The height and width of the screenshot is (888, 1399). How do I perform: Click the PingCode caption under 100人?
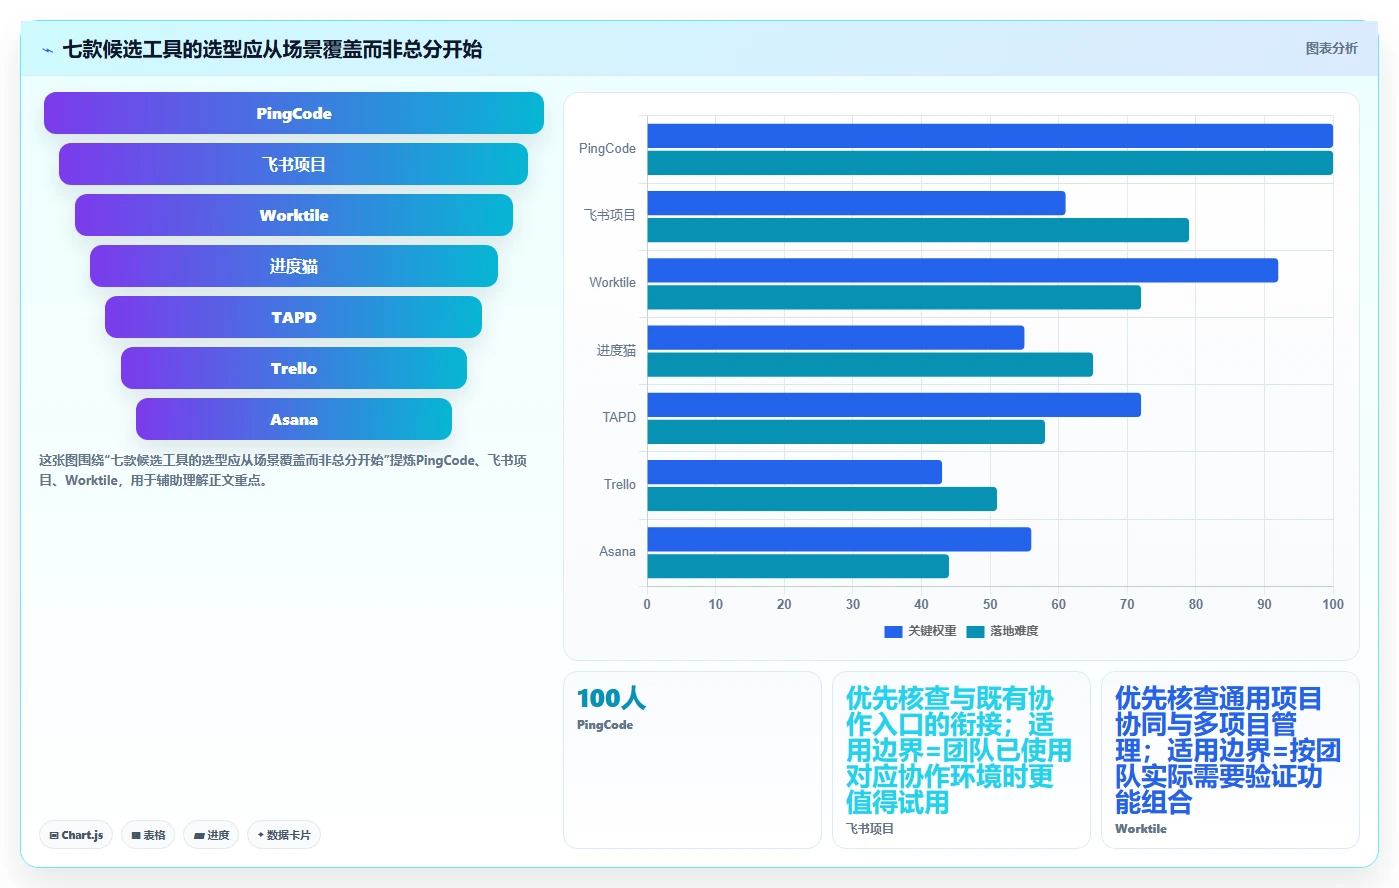605,725
